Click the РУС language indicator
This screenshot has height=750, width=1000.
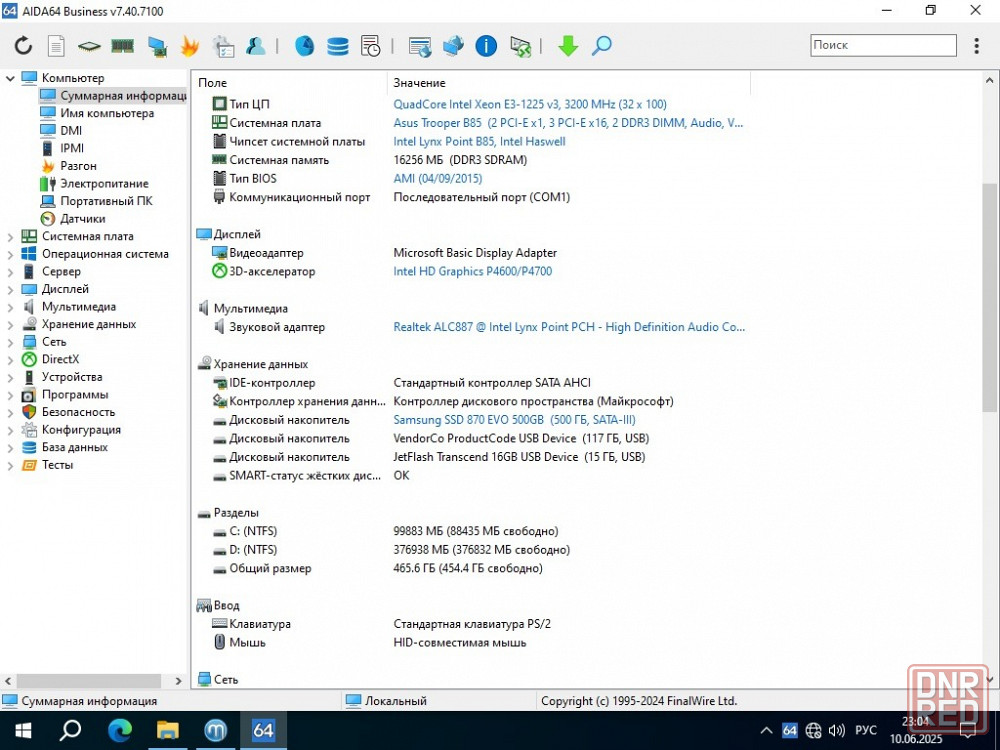coord(865,731)
